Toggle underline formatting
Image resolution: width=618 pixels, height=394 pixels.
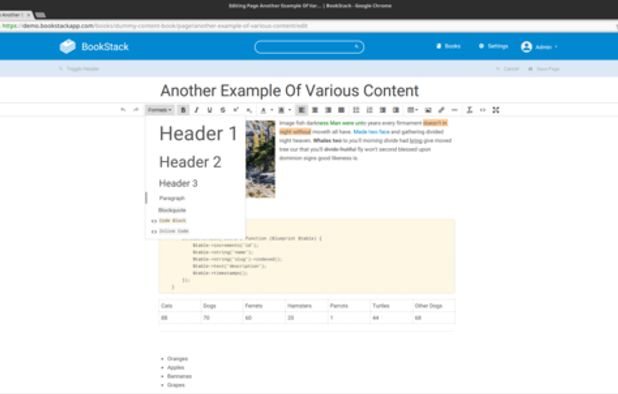(x=209, y=110)
